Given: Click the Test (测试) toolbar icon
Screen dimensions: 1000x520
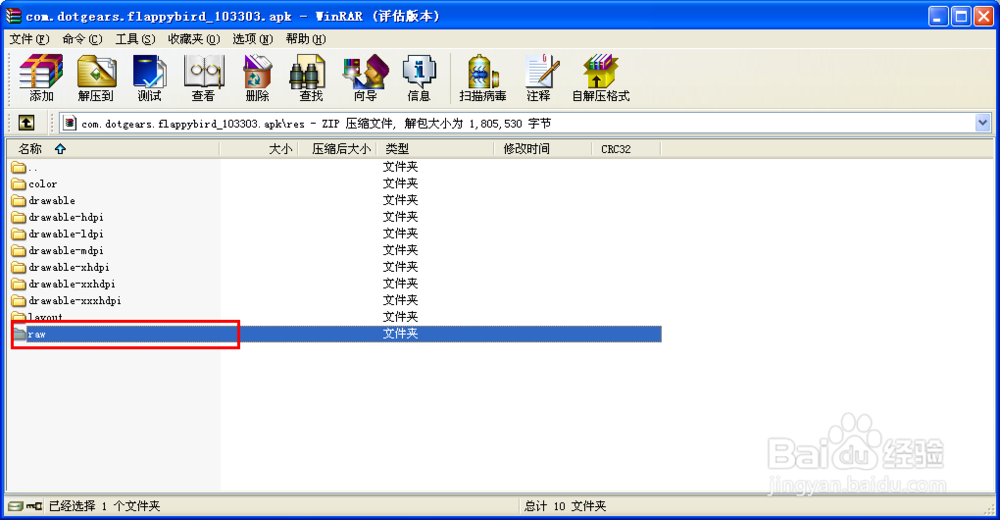Looking at the screenshot, I should click(x=150, y=78).
